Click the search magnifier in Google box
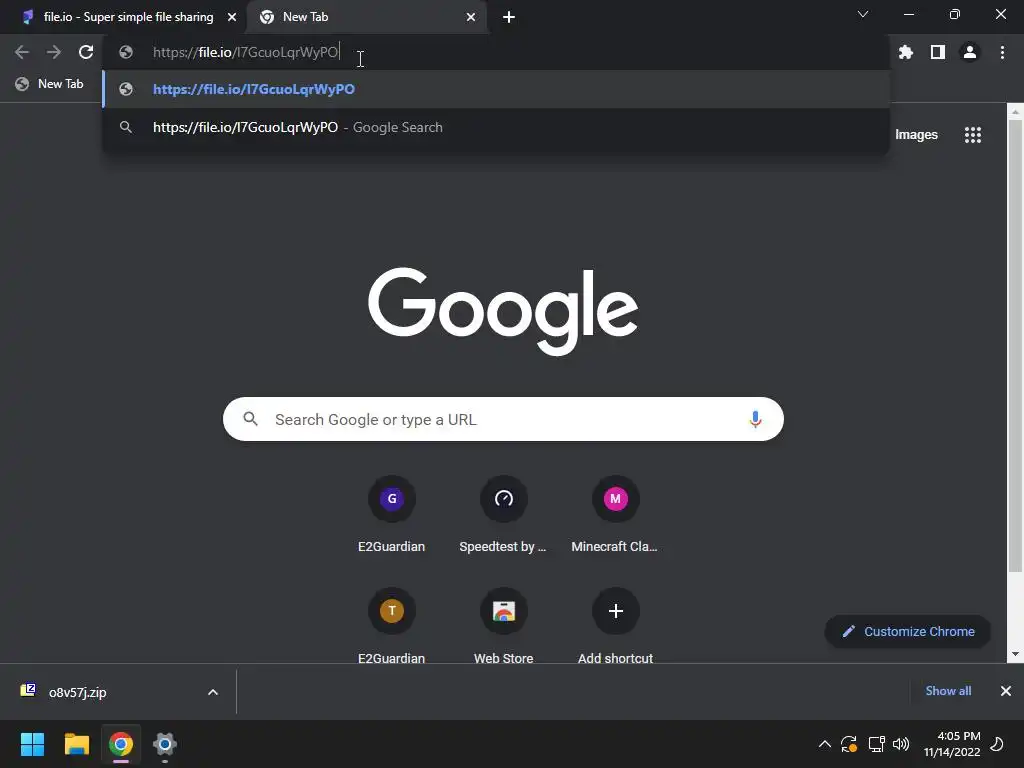 pos(251,419)
